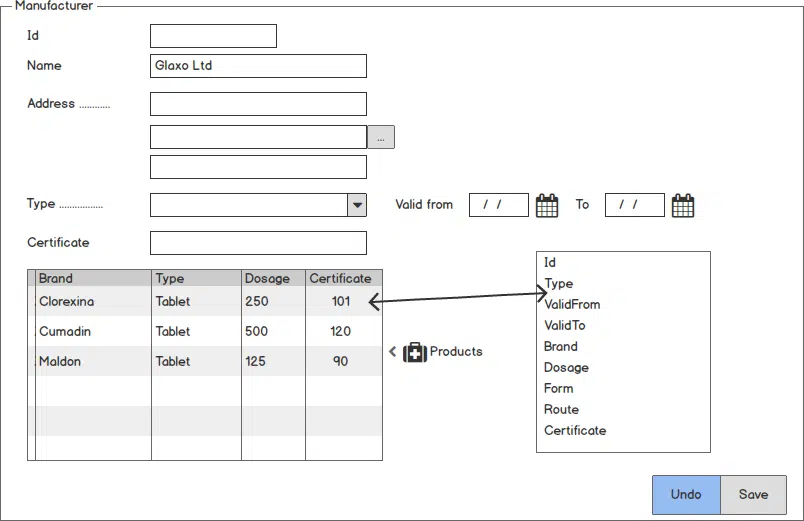Screen dimensions: 804x521
Task: Click the Certificate input field
Action: click(258, 243)
